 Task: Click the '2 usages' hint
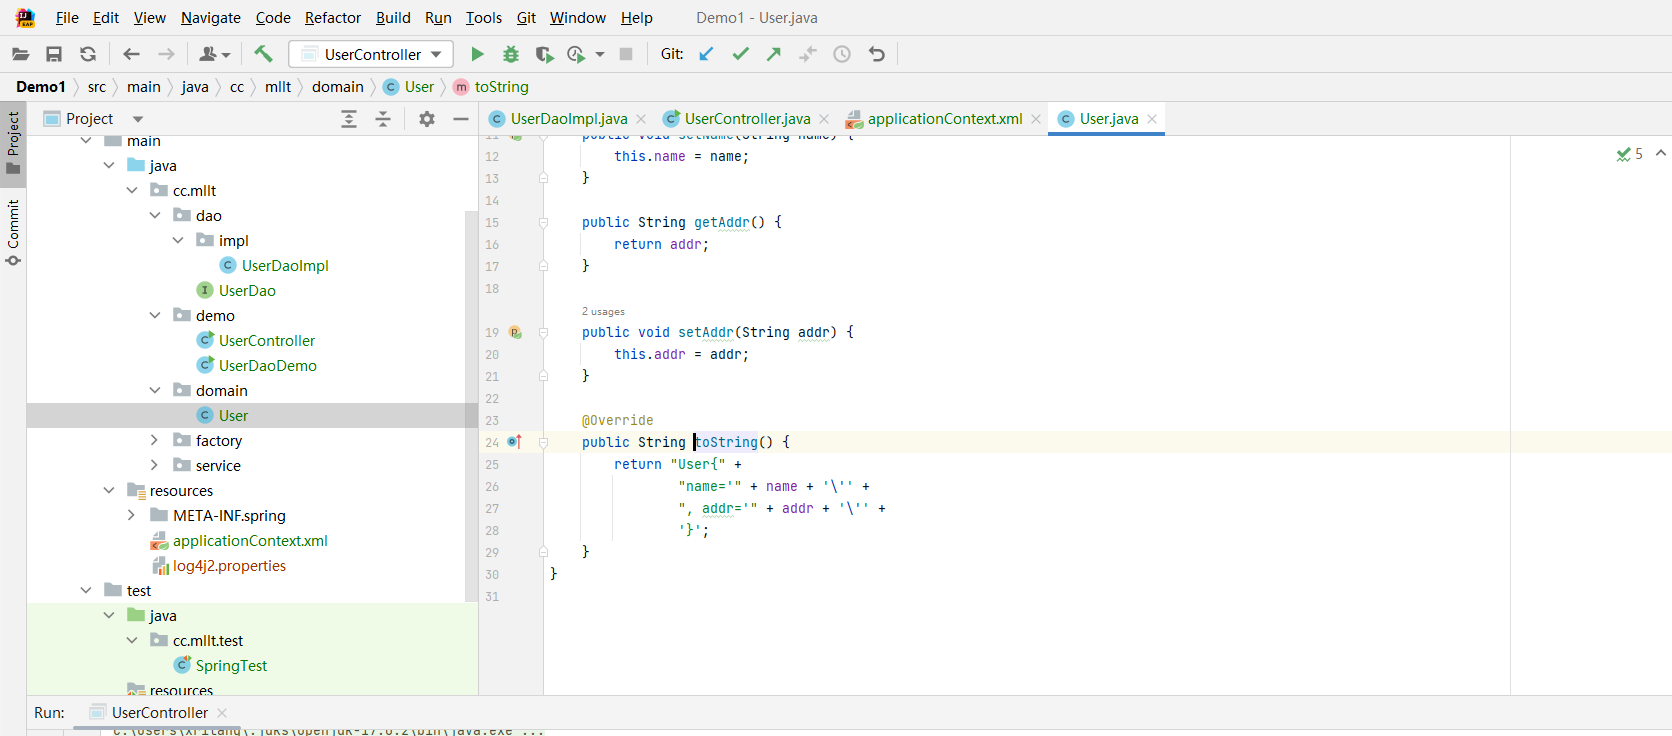[x=603, y=312]
